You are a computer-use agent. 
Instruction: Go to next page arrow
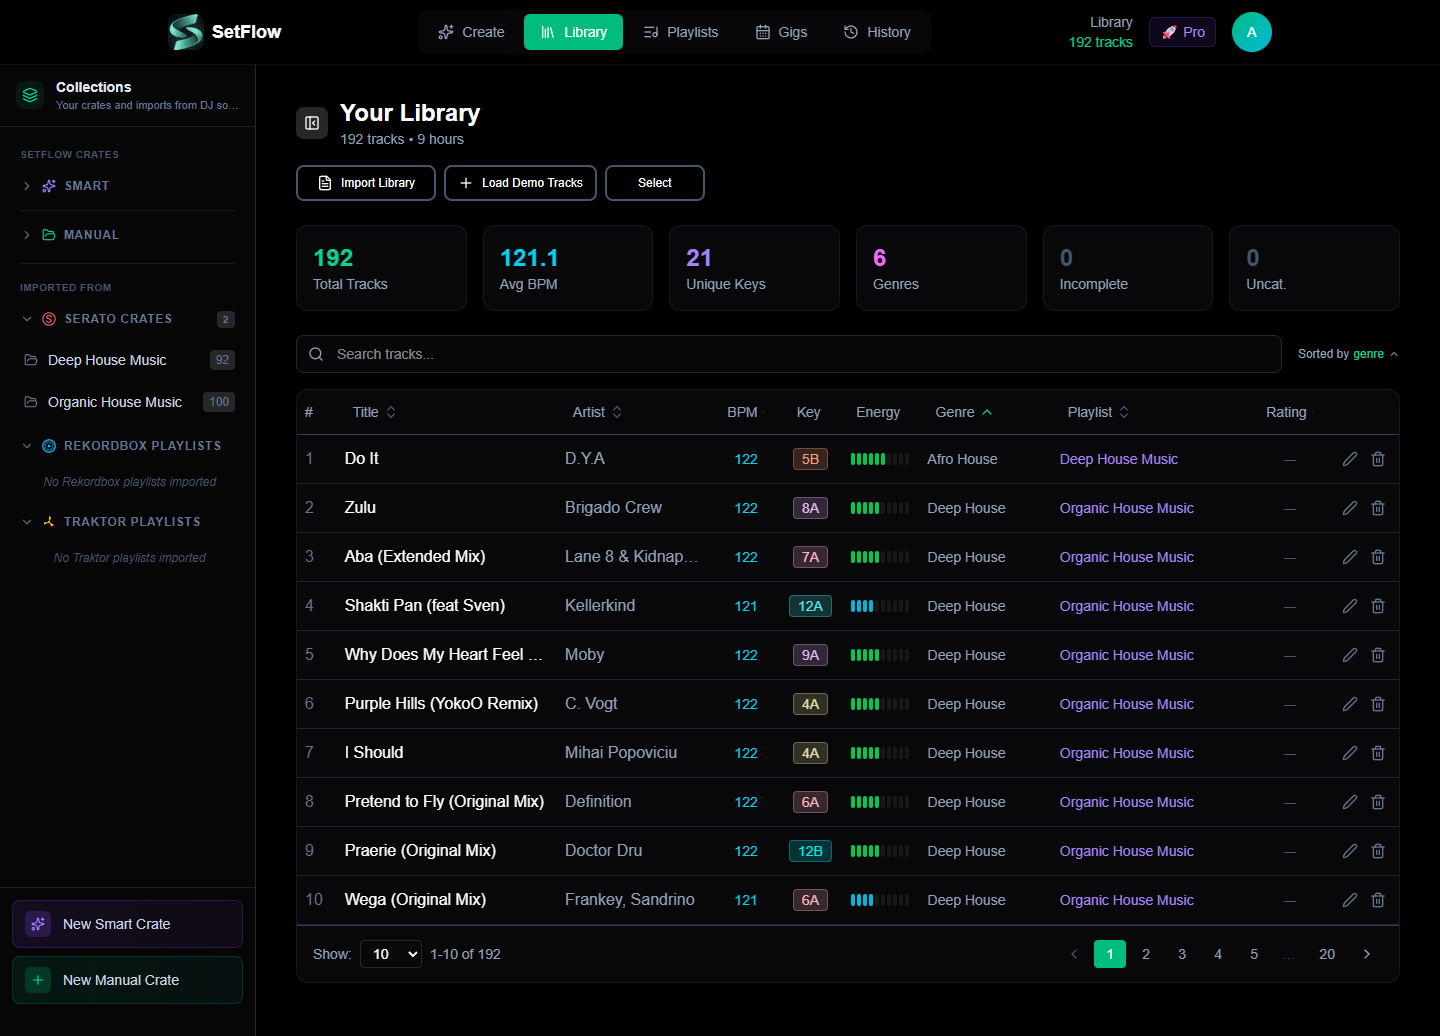1366,954
